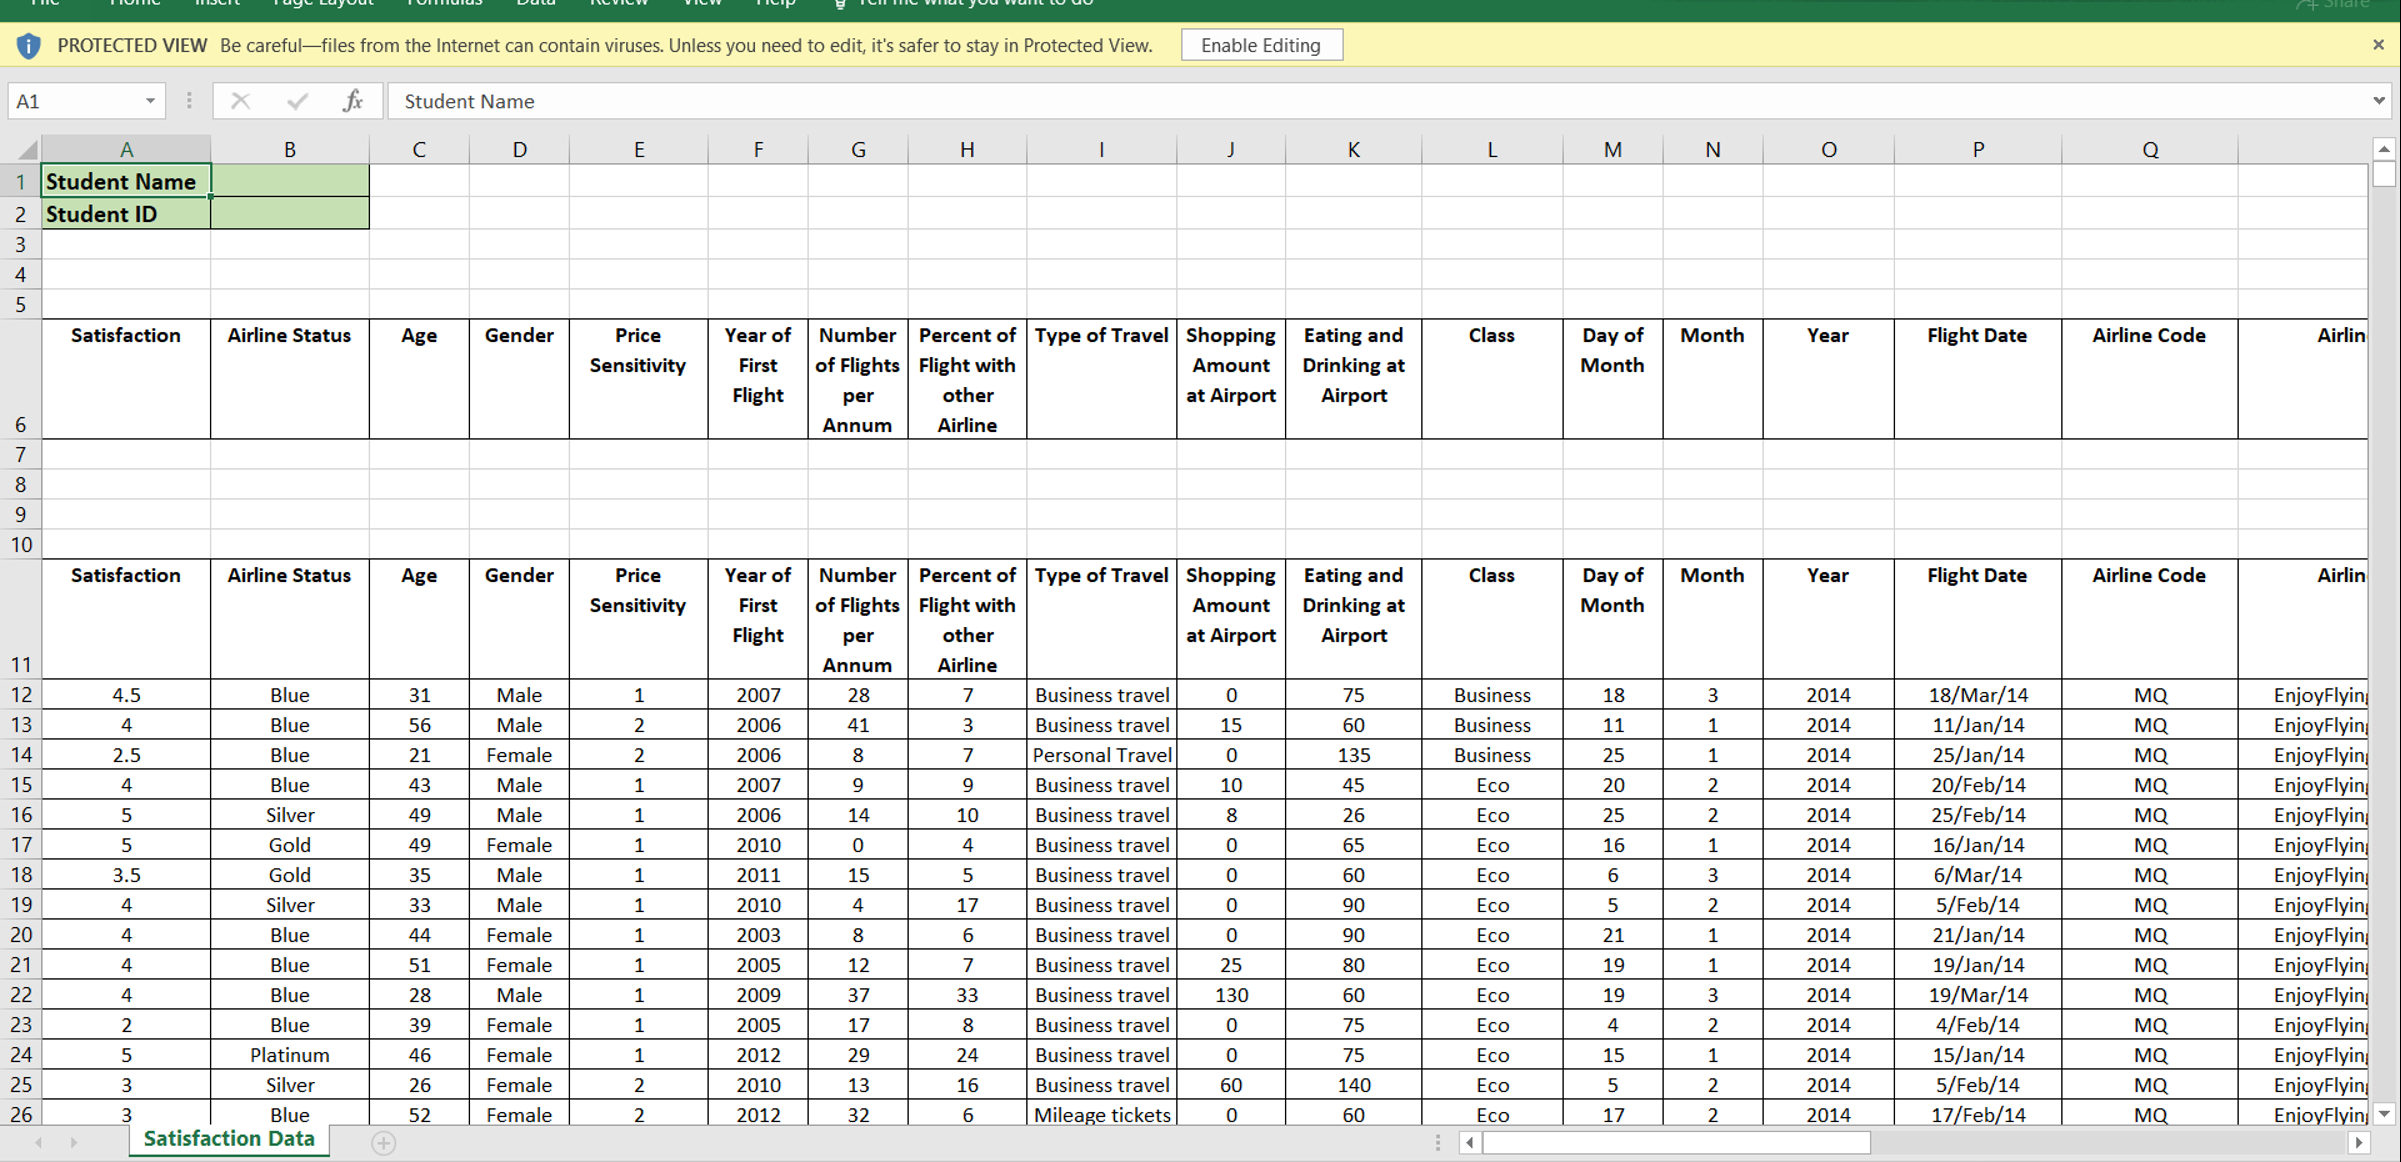Click the formula bar containing Student Name
2401x1162 pixels.
[1200, 101]
